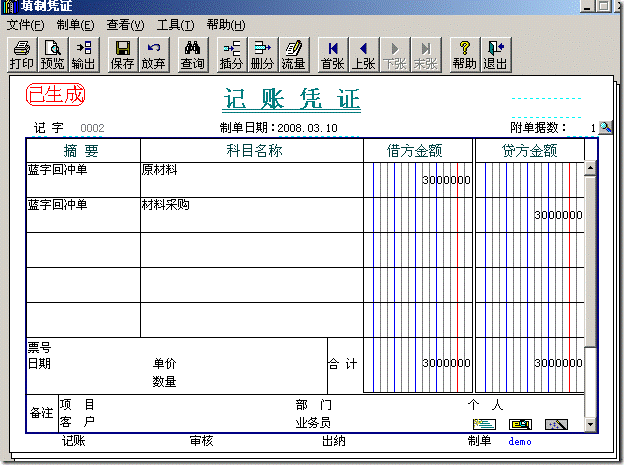Delete entry line with 删分
This screenshot has height=465, width=624.
(263, 55)
